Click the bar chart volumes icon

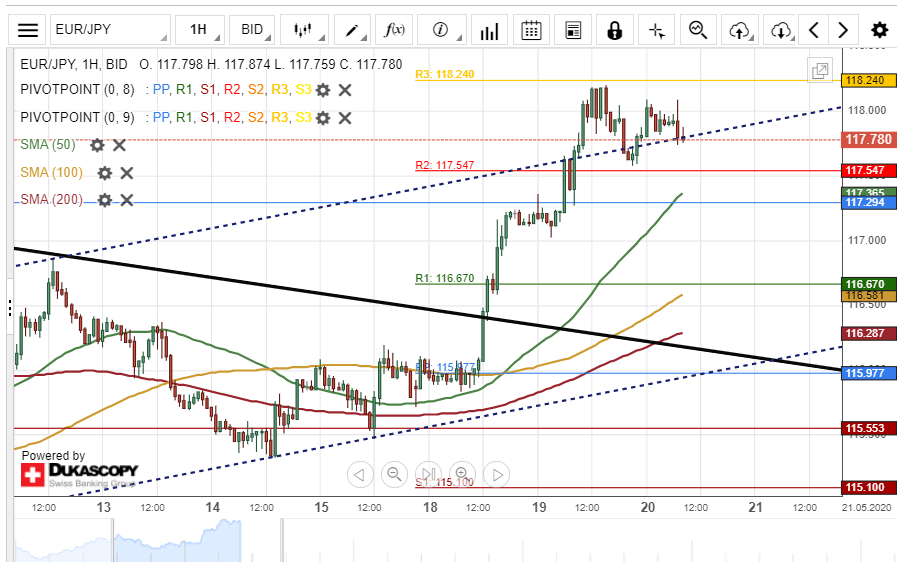point(489,30)
